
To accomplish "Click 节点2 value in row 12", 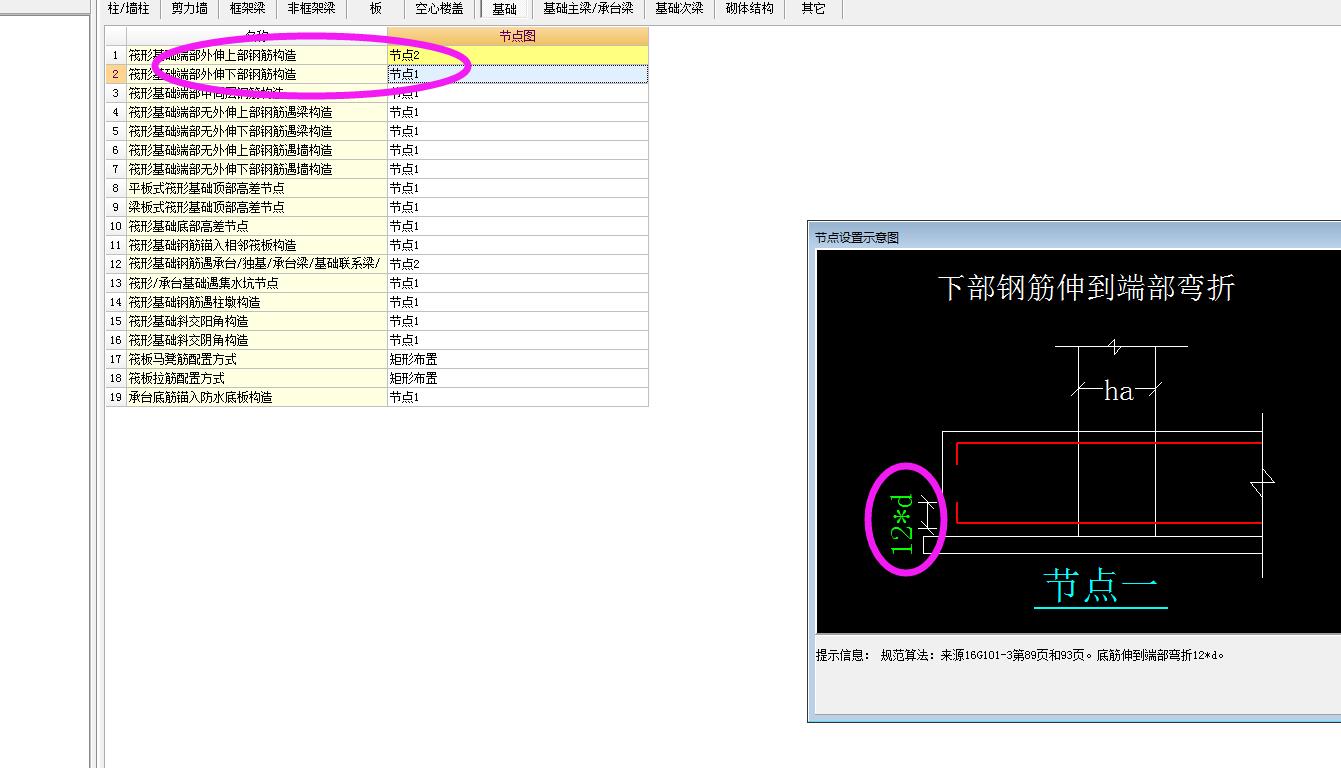I will (517, 264).
